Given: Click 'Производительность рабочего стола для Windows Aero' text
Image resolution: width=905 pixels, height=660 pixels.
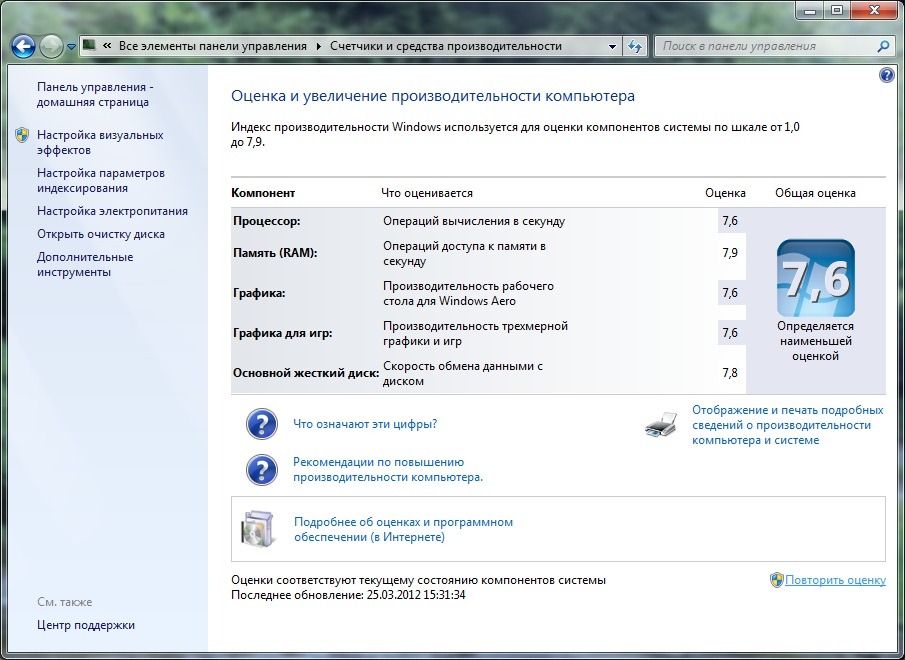Looking at the screenshot, I should [x=468, y=293].
